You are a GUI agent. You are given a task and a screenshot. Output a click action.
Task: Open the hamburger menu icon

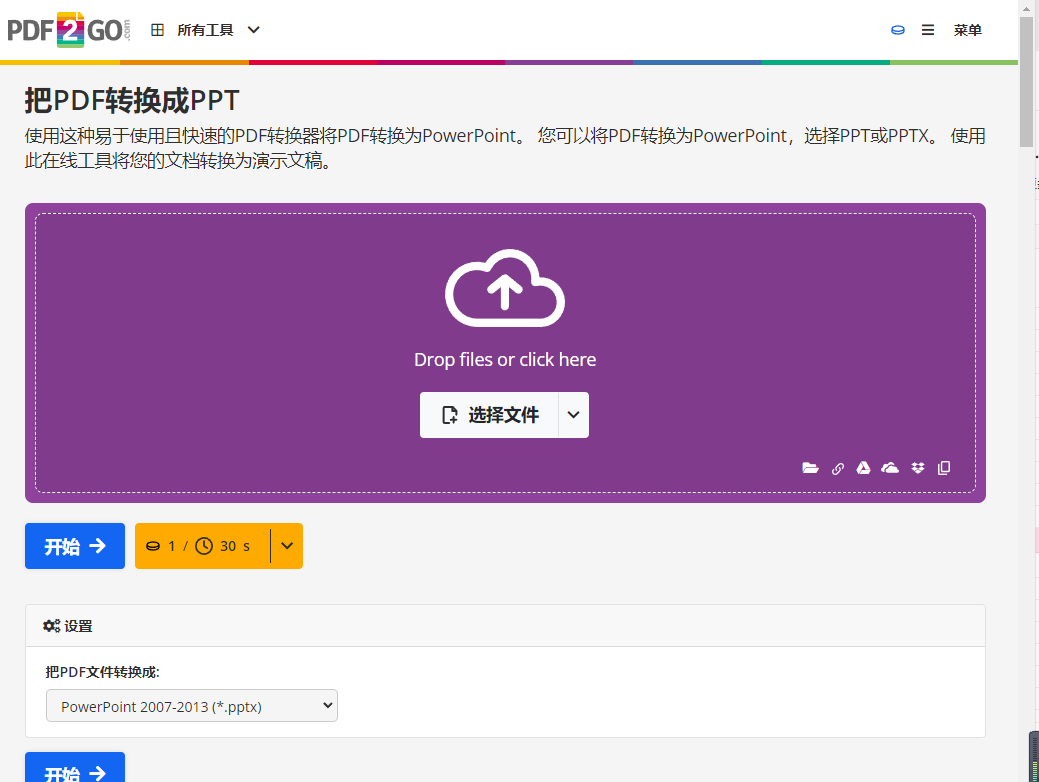tap(928, 30)
